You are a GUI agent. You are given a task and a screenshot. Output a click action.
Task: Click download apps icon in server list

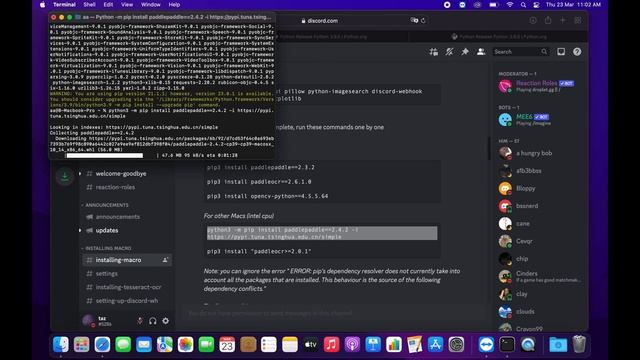click(x=64, y=176)
